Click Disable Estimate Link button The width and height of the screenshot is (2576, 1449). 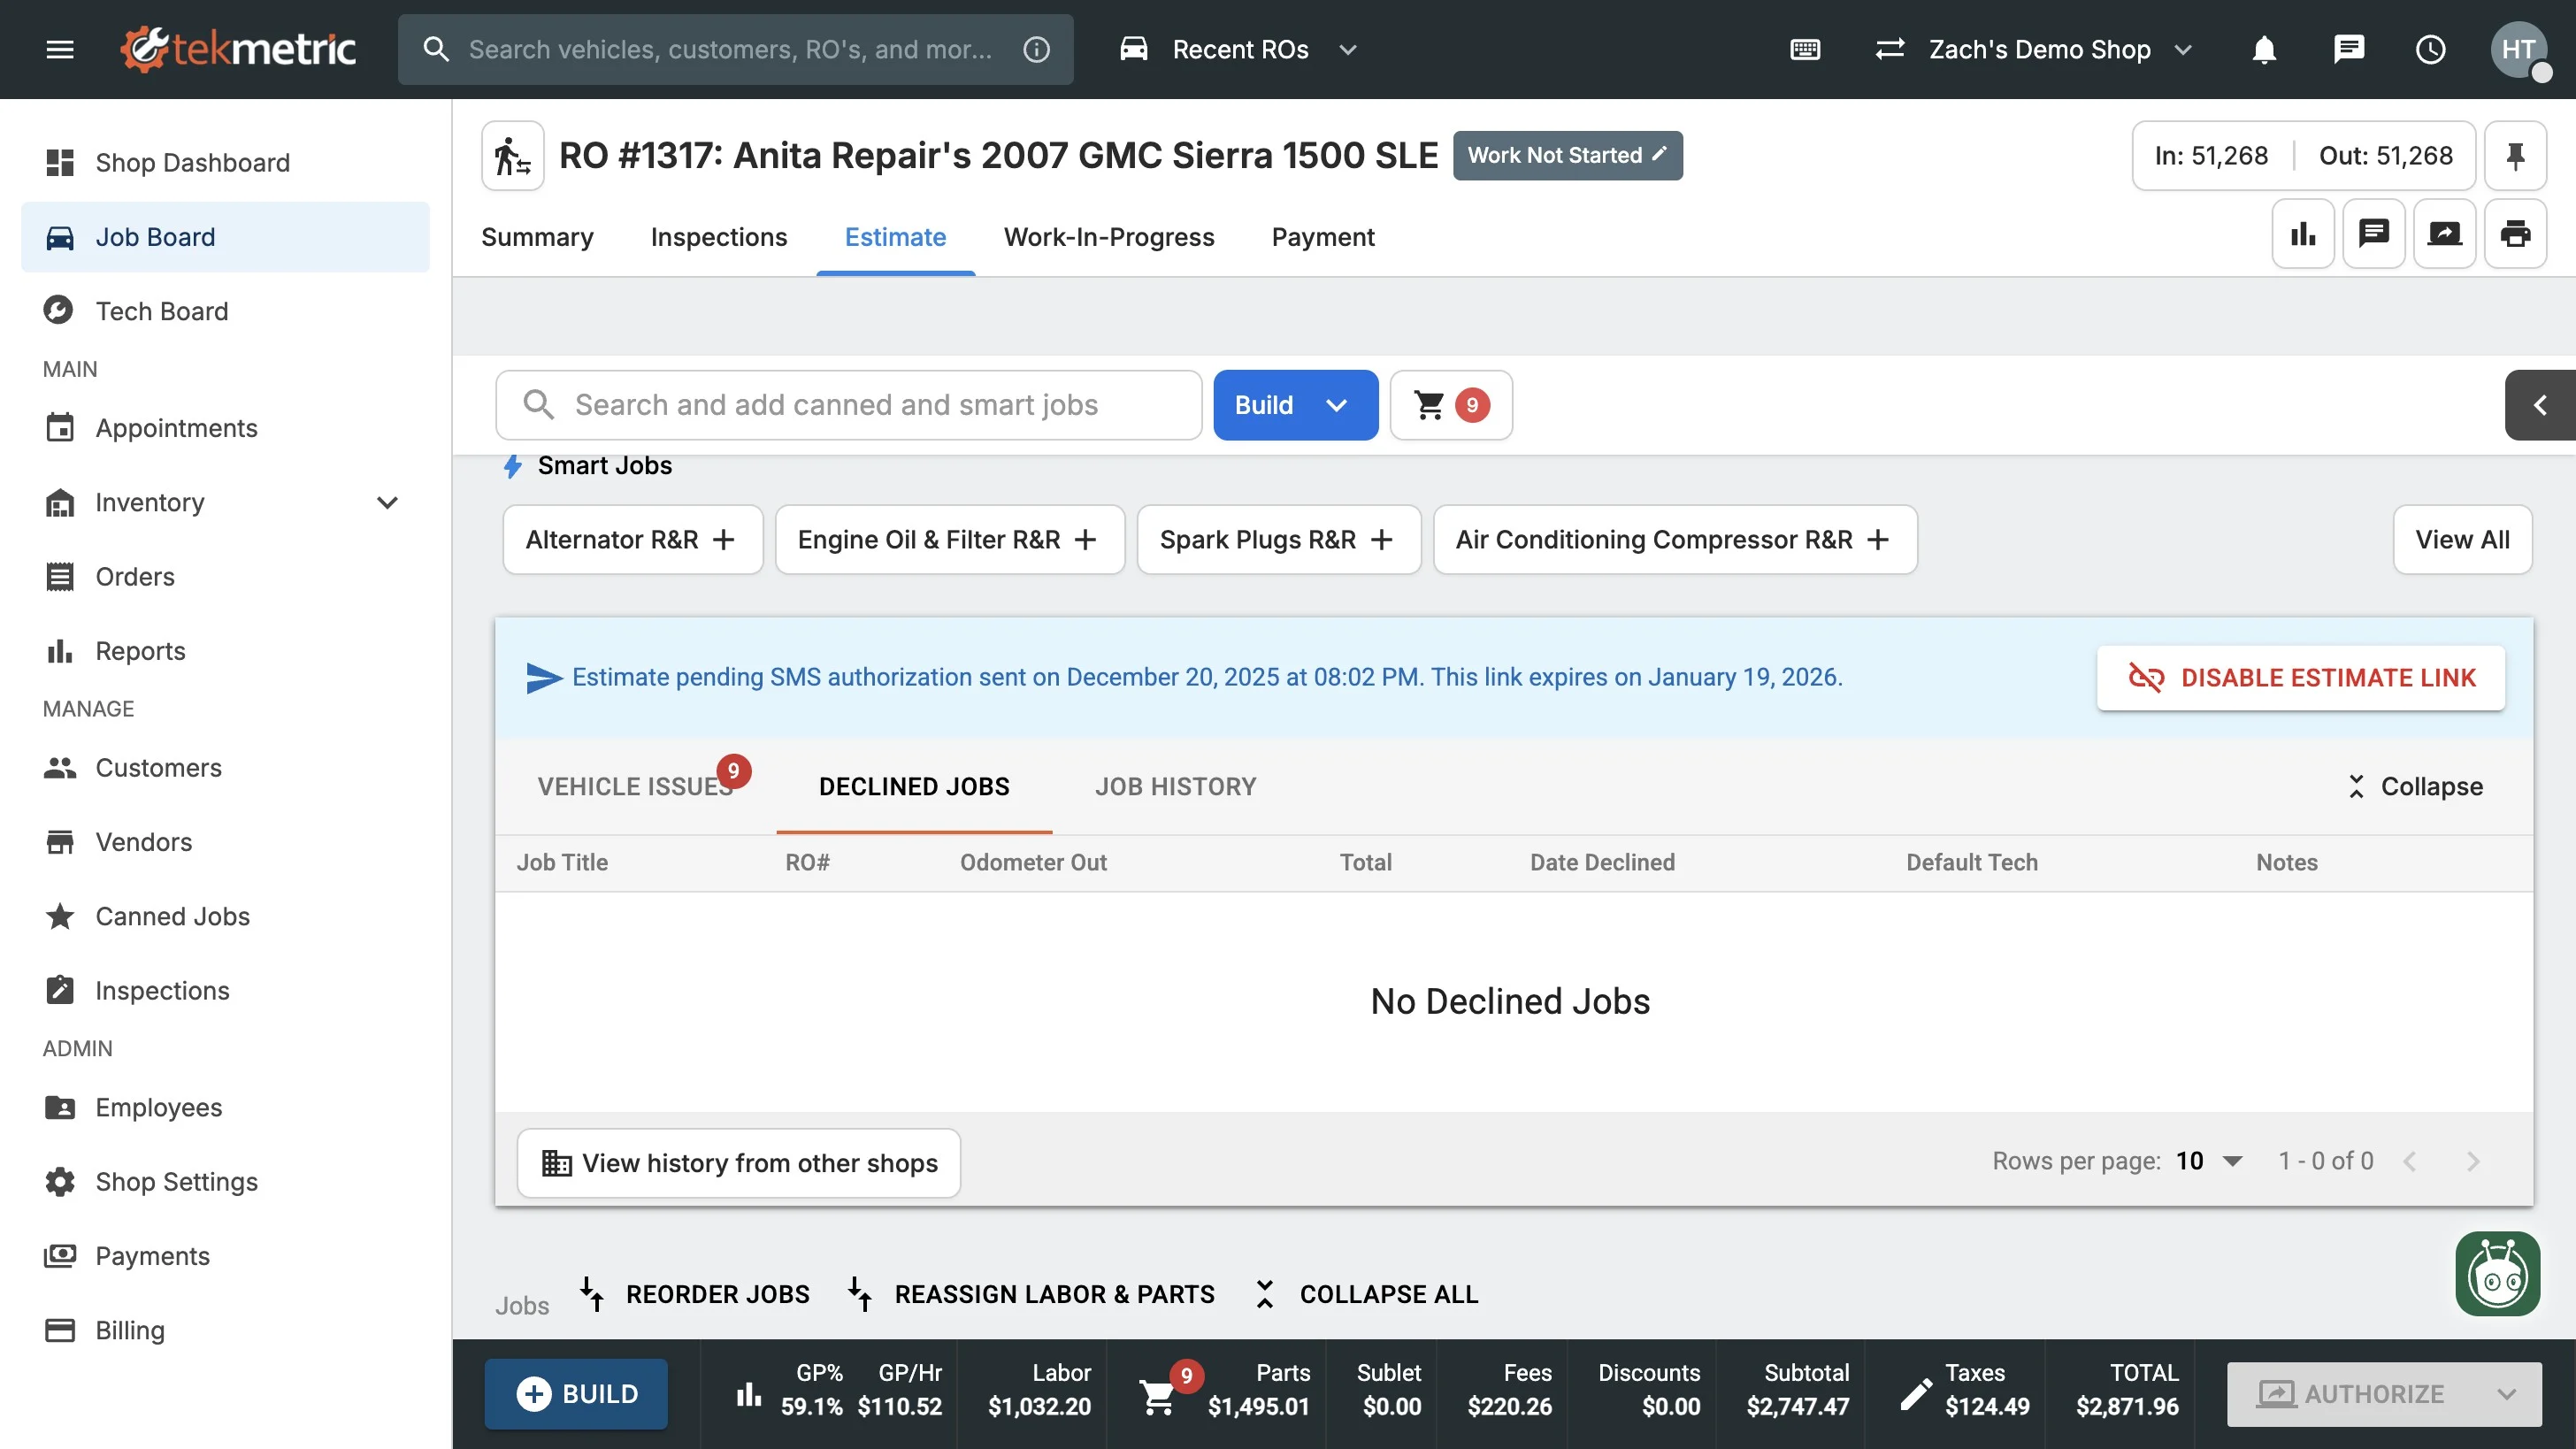click(x=2300, y=678)
